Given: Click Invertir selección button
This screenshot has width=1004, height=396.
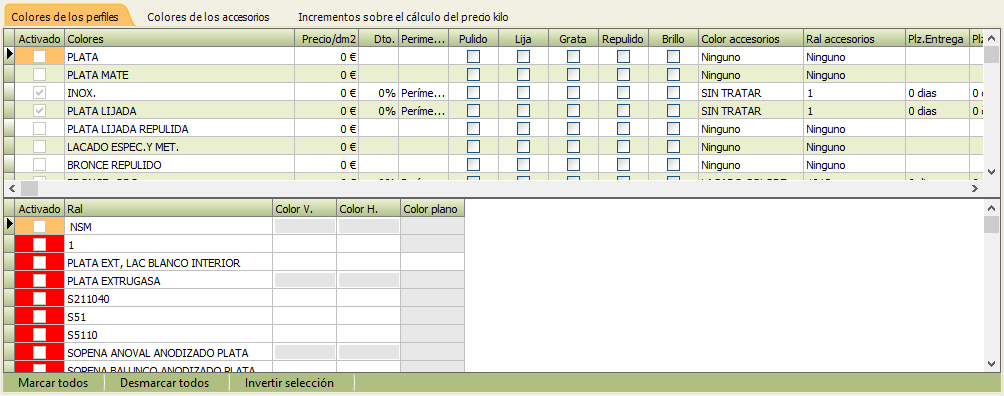Looking at the screenshot, I should [289, 383].
